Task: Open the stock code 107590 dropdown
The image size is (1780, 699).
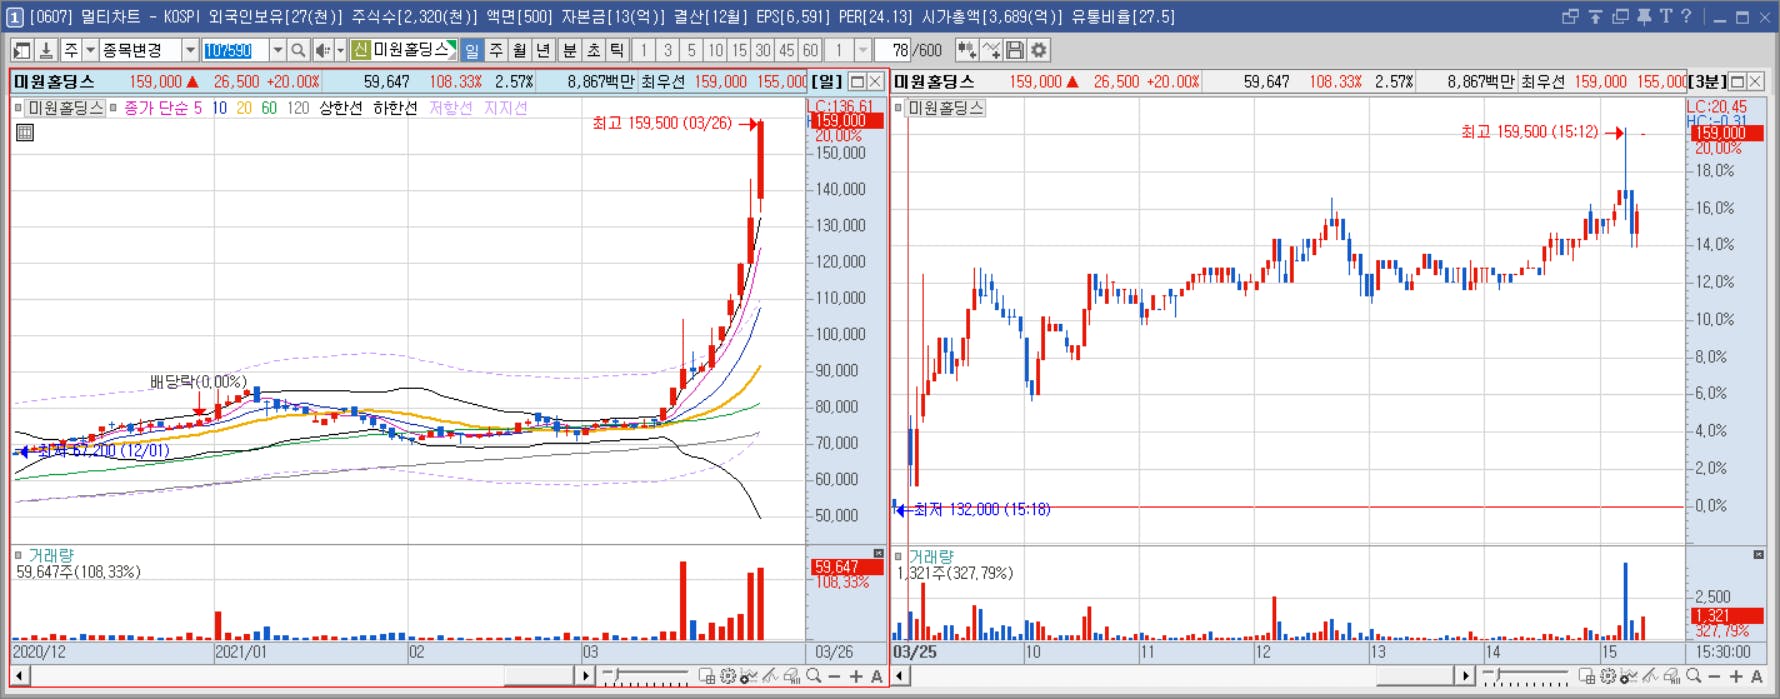Action: (x=277, y=50)
